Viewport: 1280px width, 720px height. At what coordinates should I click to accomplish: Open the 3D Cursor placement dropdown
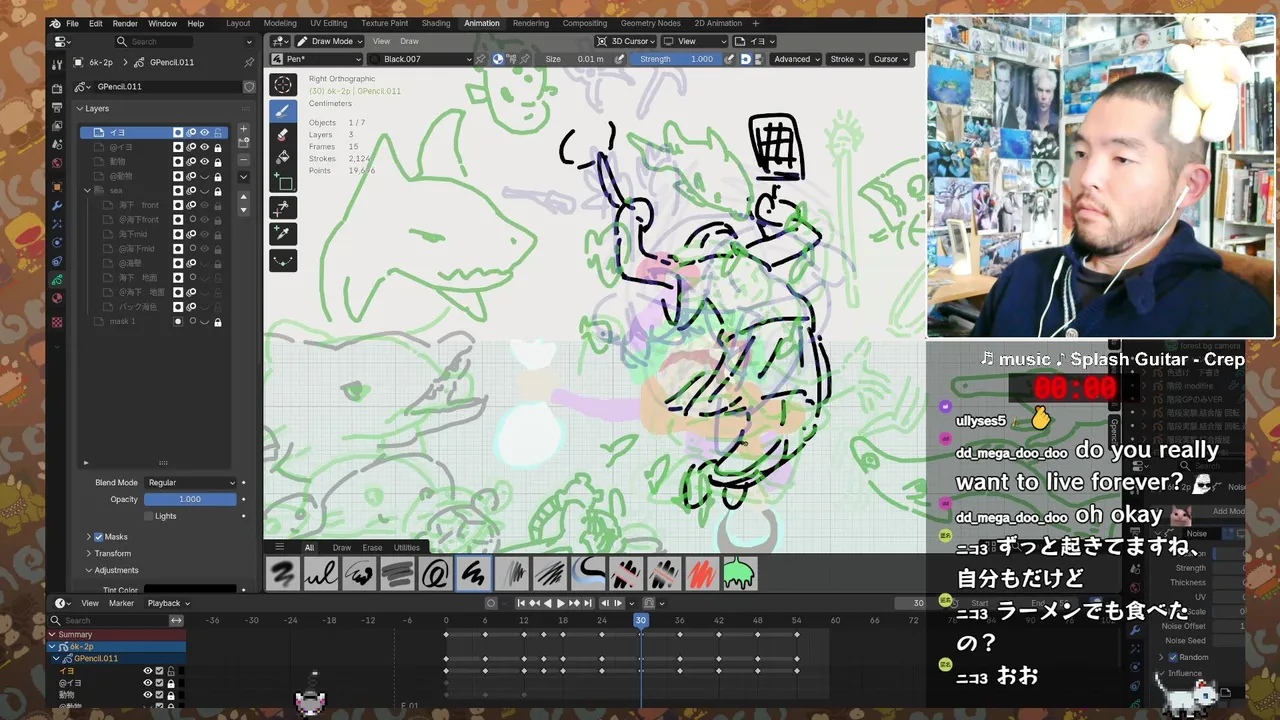pyautogui.click(x=626, y=41)
